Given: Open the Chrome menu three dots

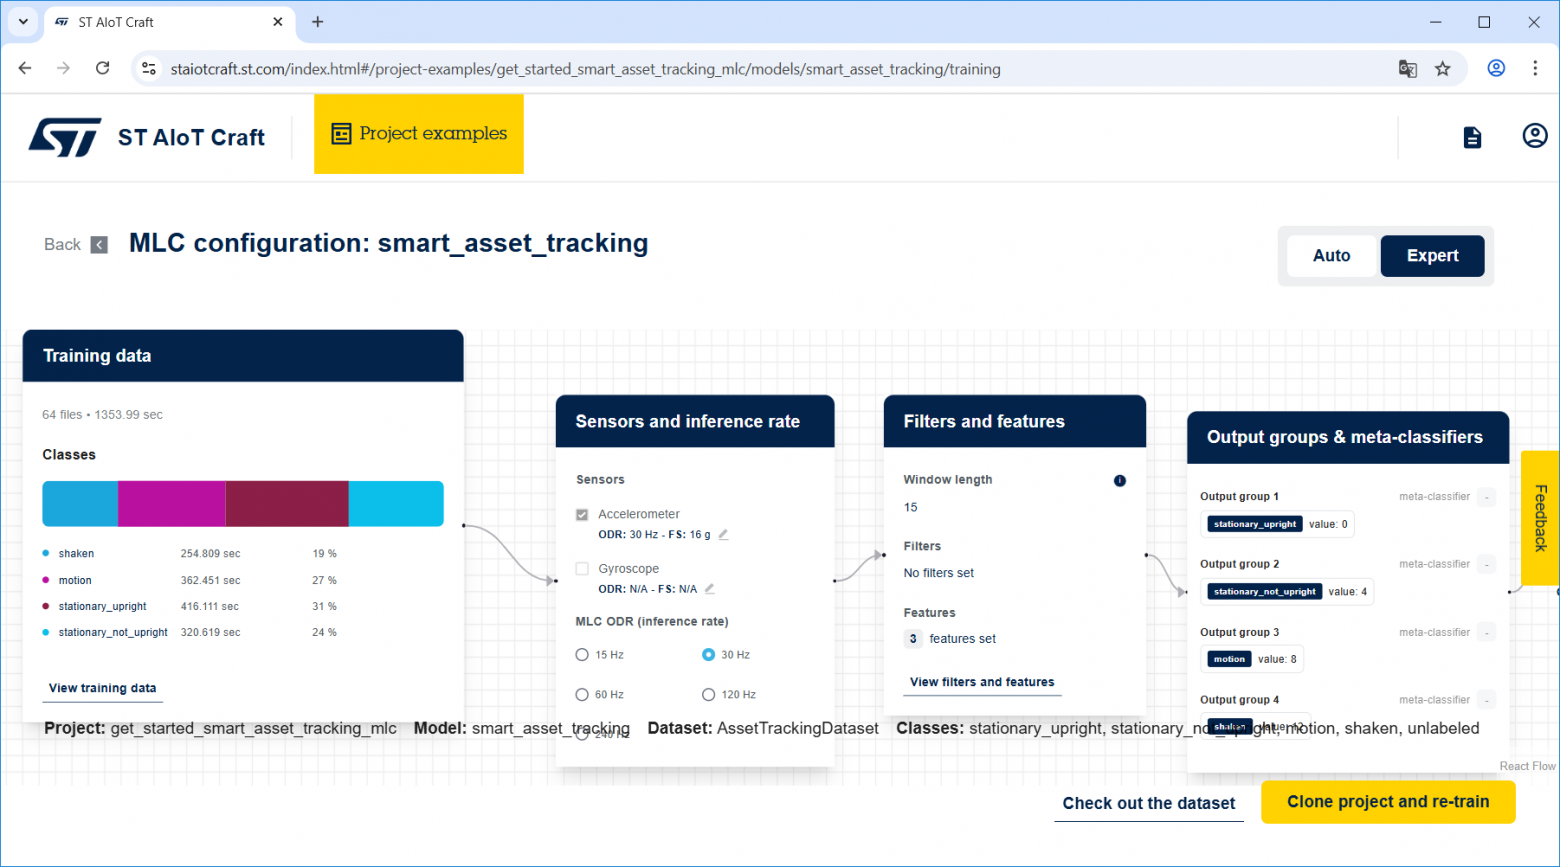Looking at the screenshot, I should tap(1535, 68).
